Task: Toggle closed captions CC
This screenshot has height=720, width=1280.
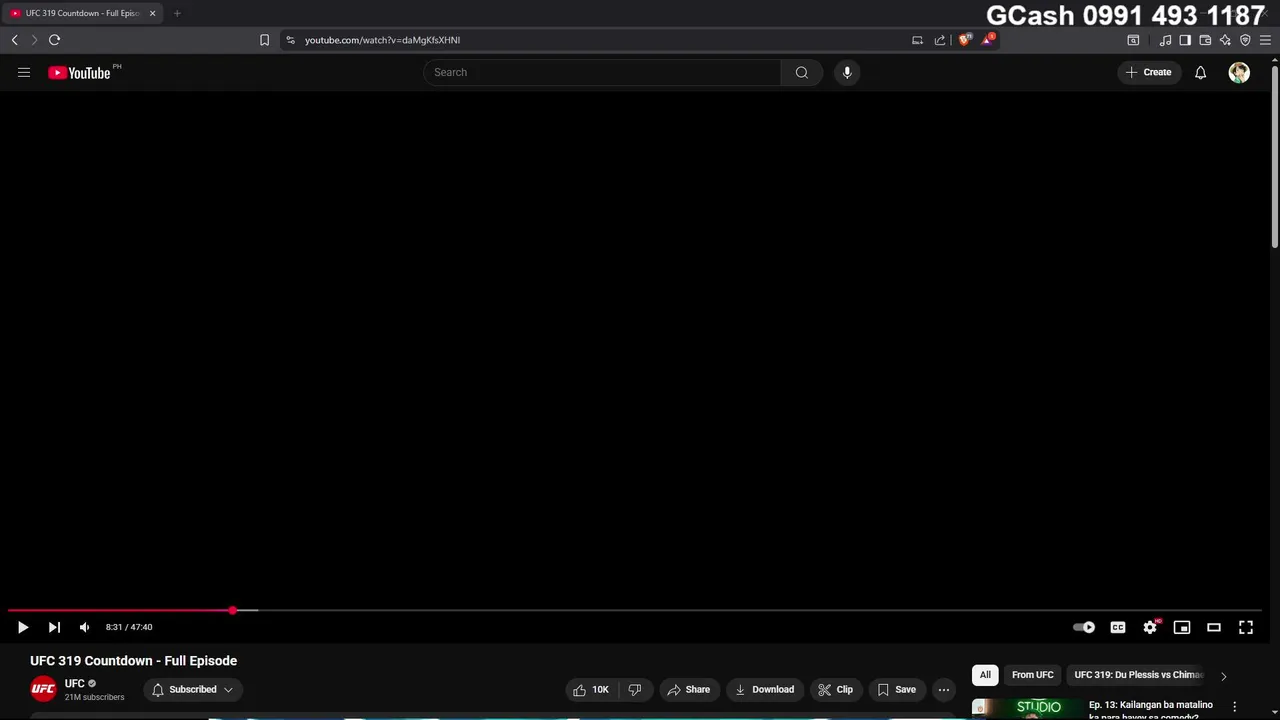Action: click(x=1118, y=627)
